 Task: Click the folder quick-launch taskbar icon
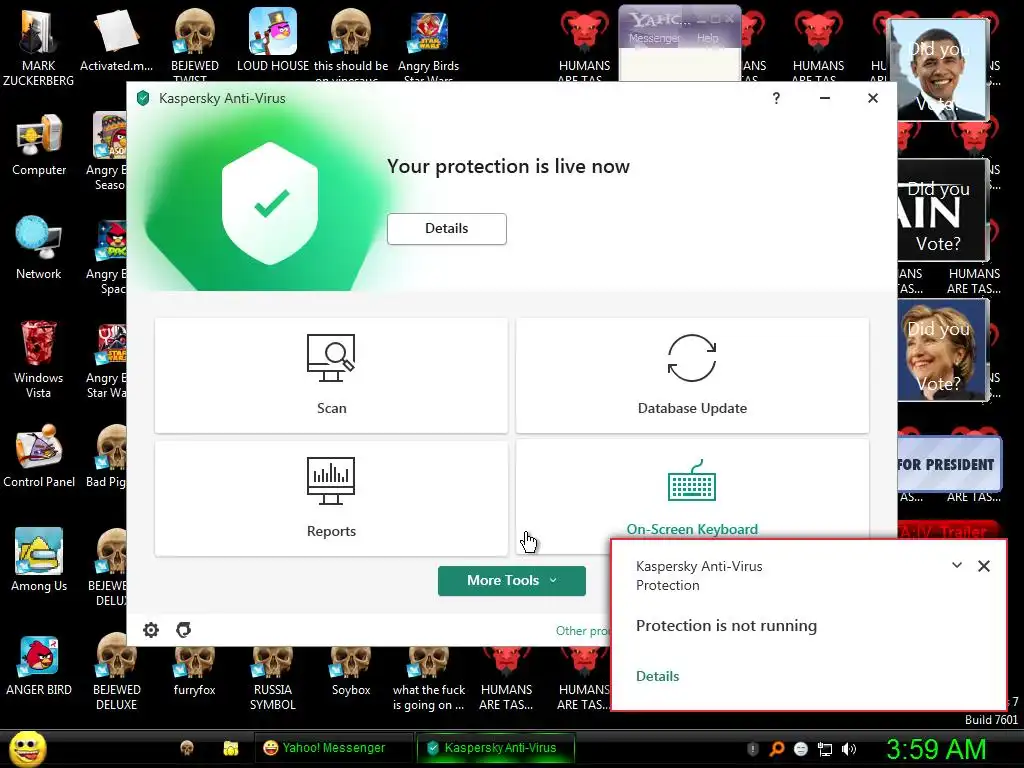[x=231, y=748]
